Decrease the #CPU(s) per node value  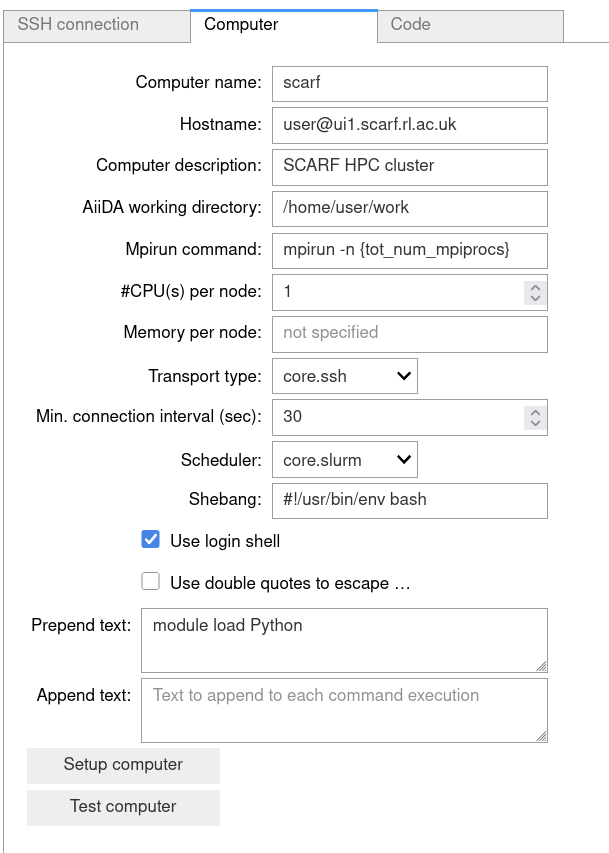pyautogui.click(x=536, y=298)
